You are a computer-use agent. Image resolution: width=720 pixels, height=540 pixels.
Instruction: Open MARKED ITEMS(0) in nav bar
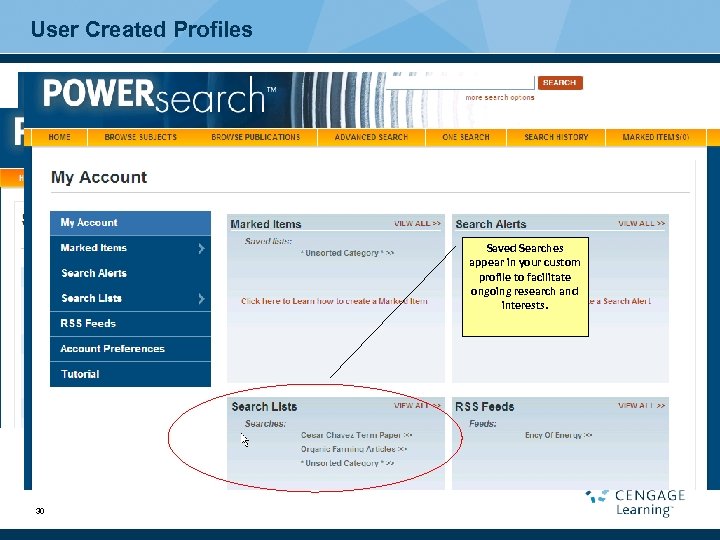656,137
